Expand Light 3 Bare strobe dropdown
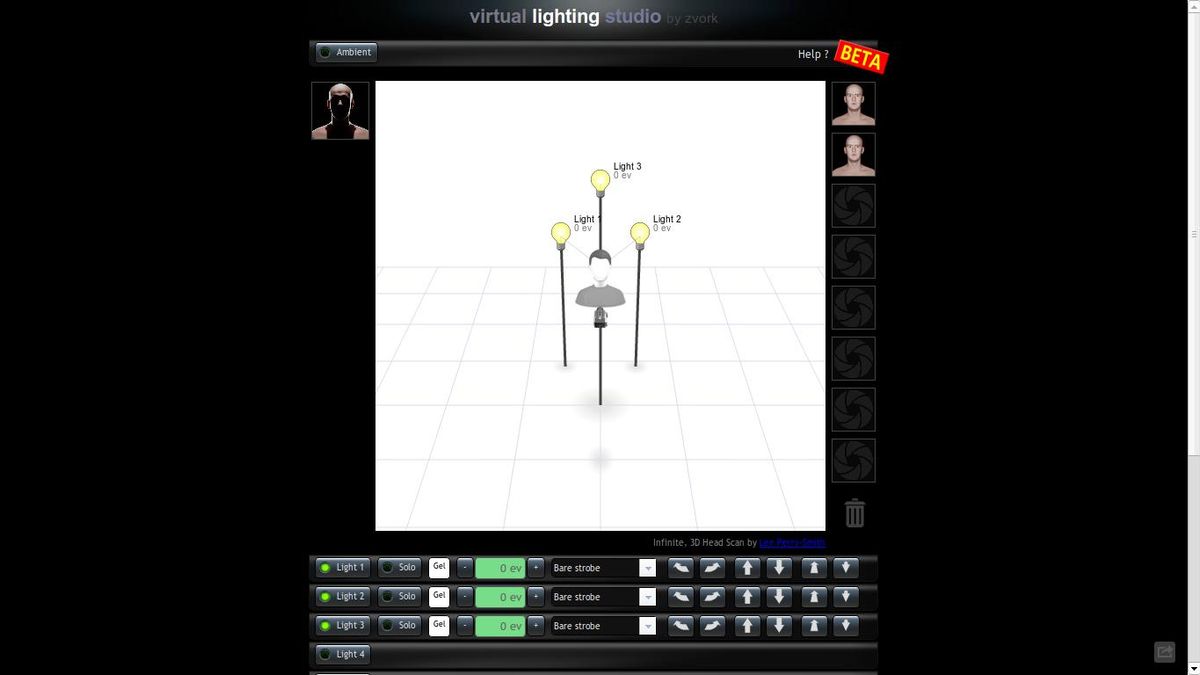This screenshot has height=675, width=1200. tap(604, 626)
